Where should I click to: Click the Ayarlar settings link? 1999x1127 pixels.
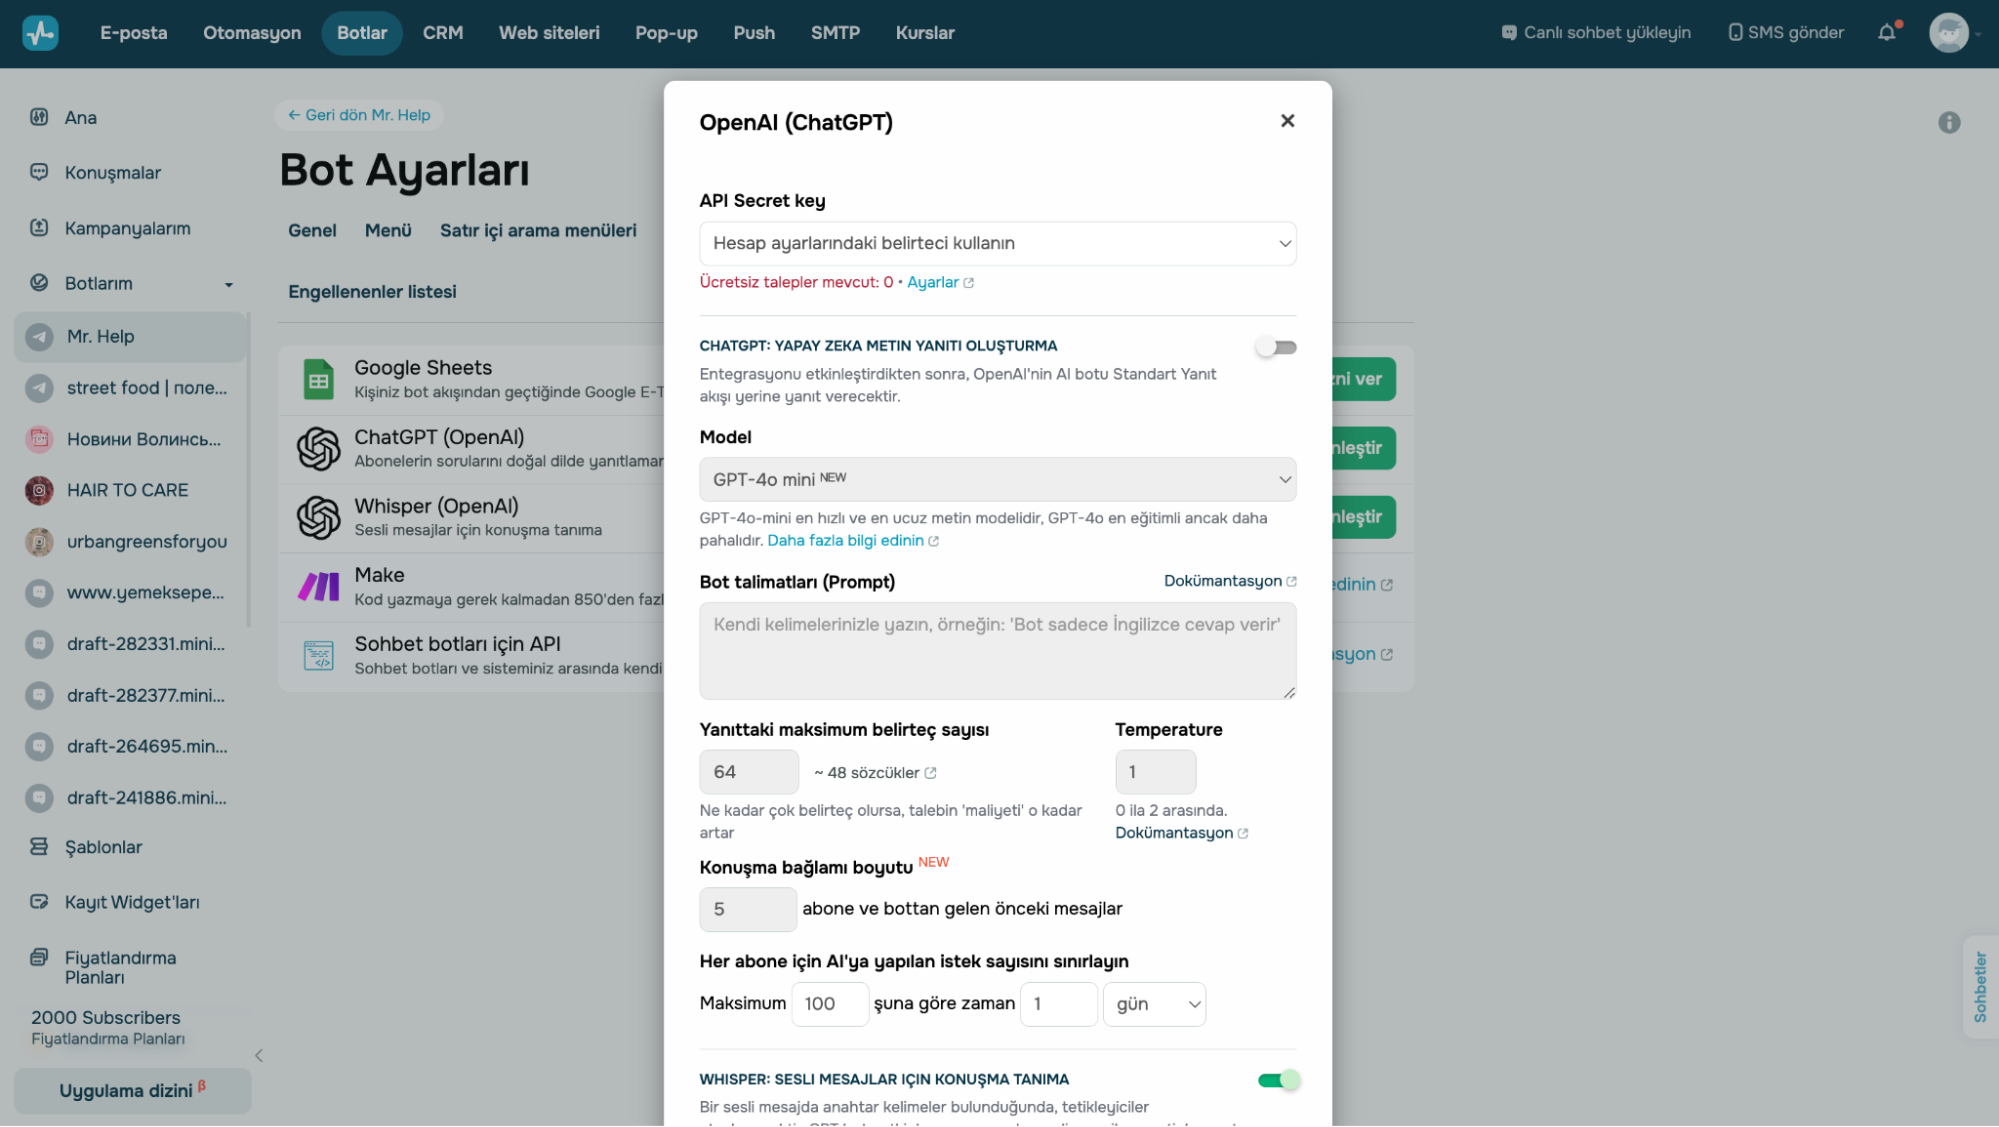point(932,283)
